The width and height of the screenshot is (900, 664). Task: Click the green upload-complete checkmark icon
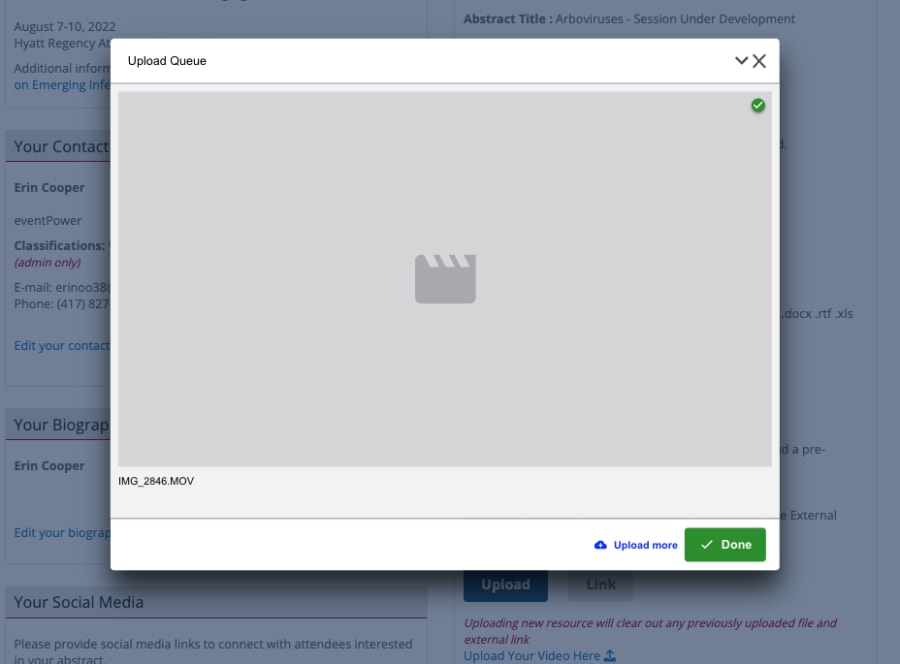758,106
